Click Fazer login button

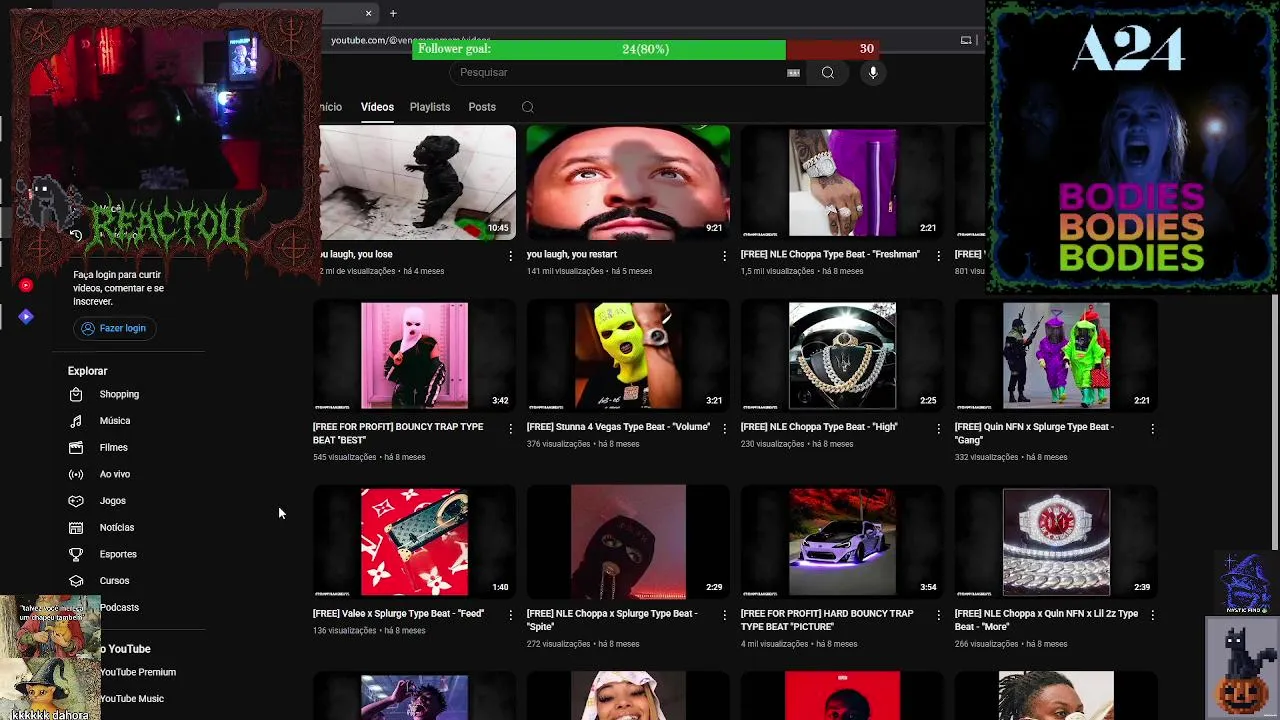pyautogui.click(x=113, y=328)
